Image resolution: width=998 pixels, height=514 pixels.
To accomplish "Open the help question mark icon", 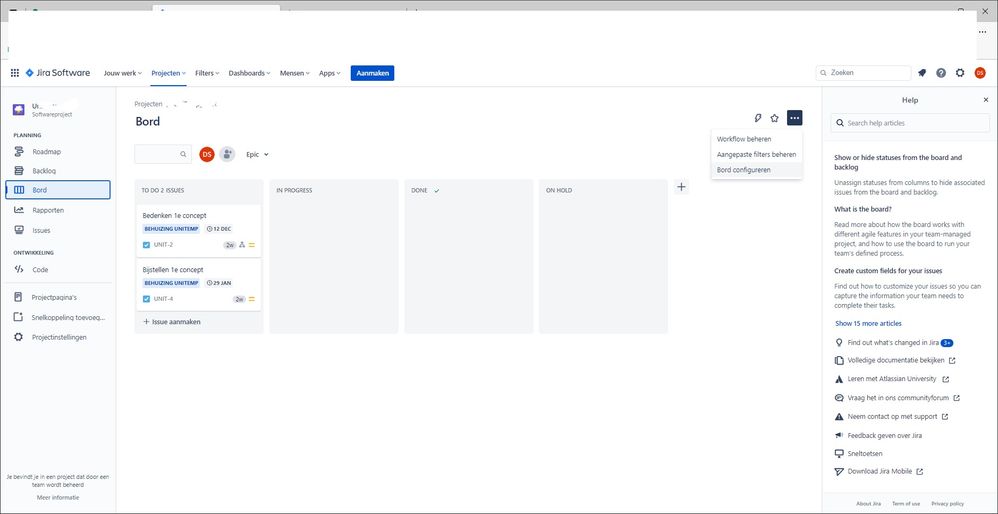I will [x=941, y=73].
